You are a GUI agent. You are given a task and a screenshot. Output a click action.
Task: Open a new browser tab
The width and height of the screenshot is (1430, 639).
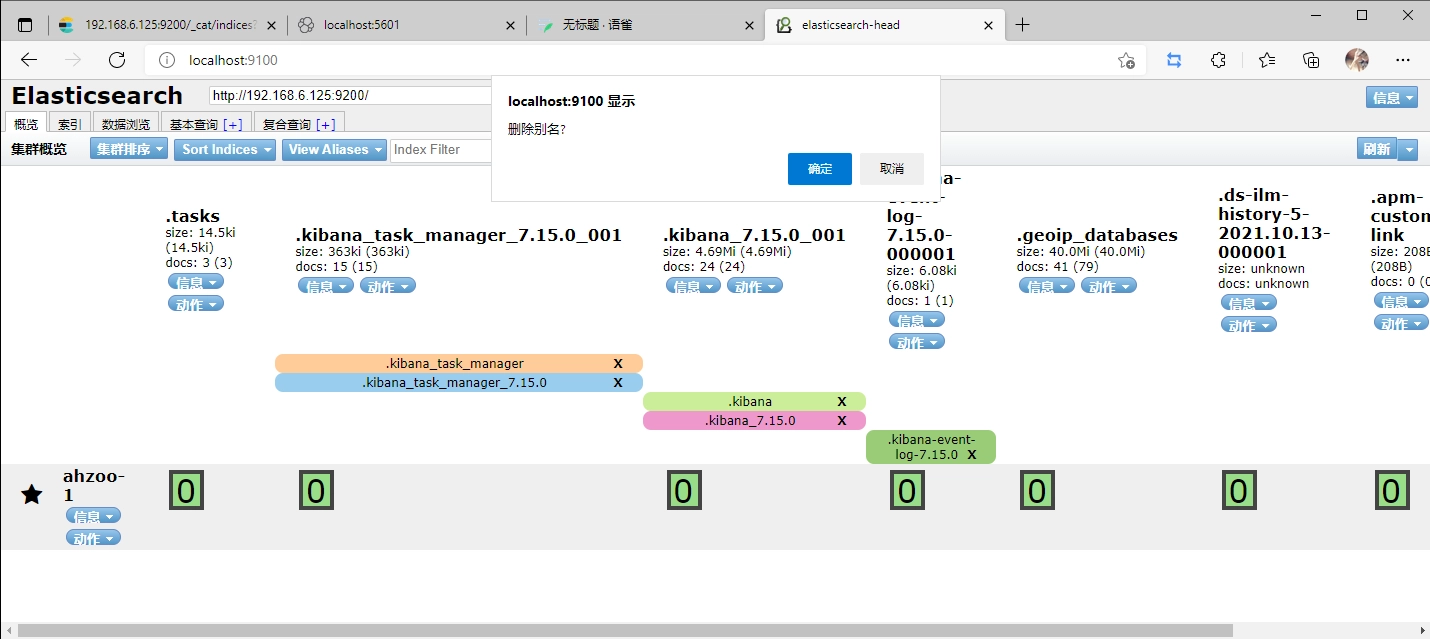click(x=1022, y=25)
